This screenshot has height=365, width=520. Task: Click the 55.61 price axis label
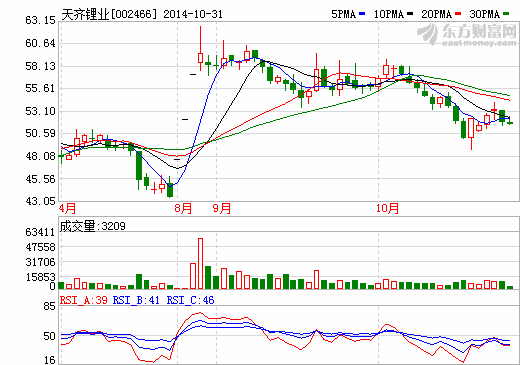[40, 88]
